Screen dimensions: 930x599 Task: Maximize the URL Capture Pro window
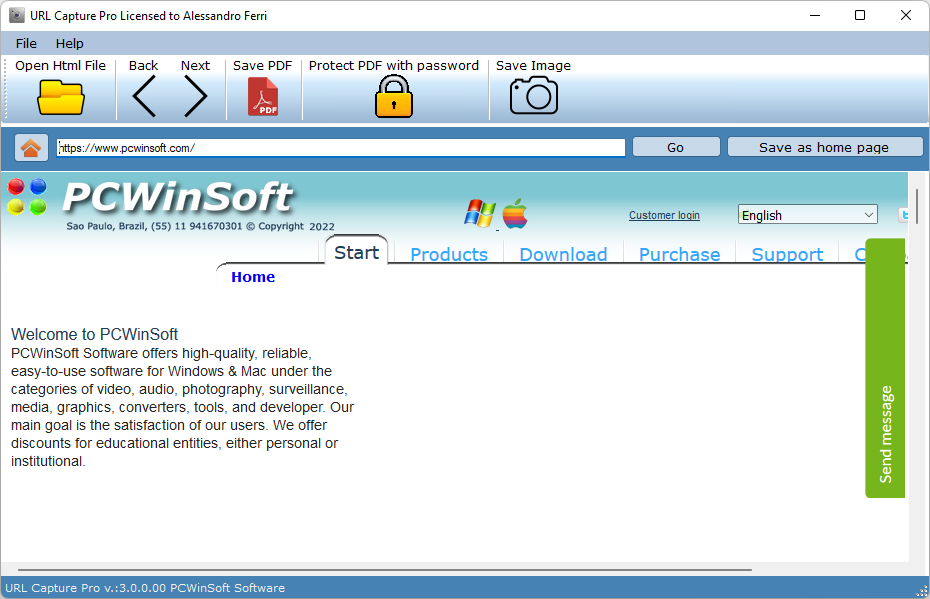click(860, 15)
